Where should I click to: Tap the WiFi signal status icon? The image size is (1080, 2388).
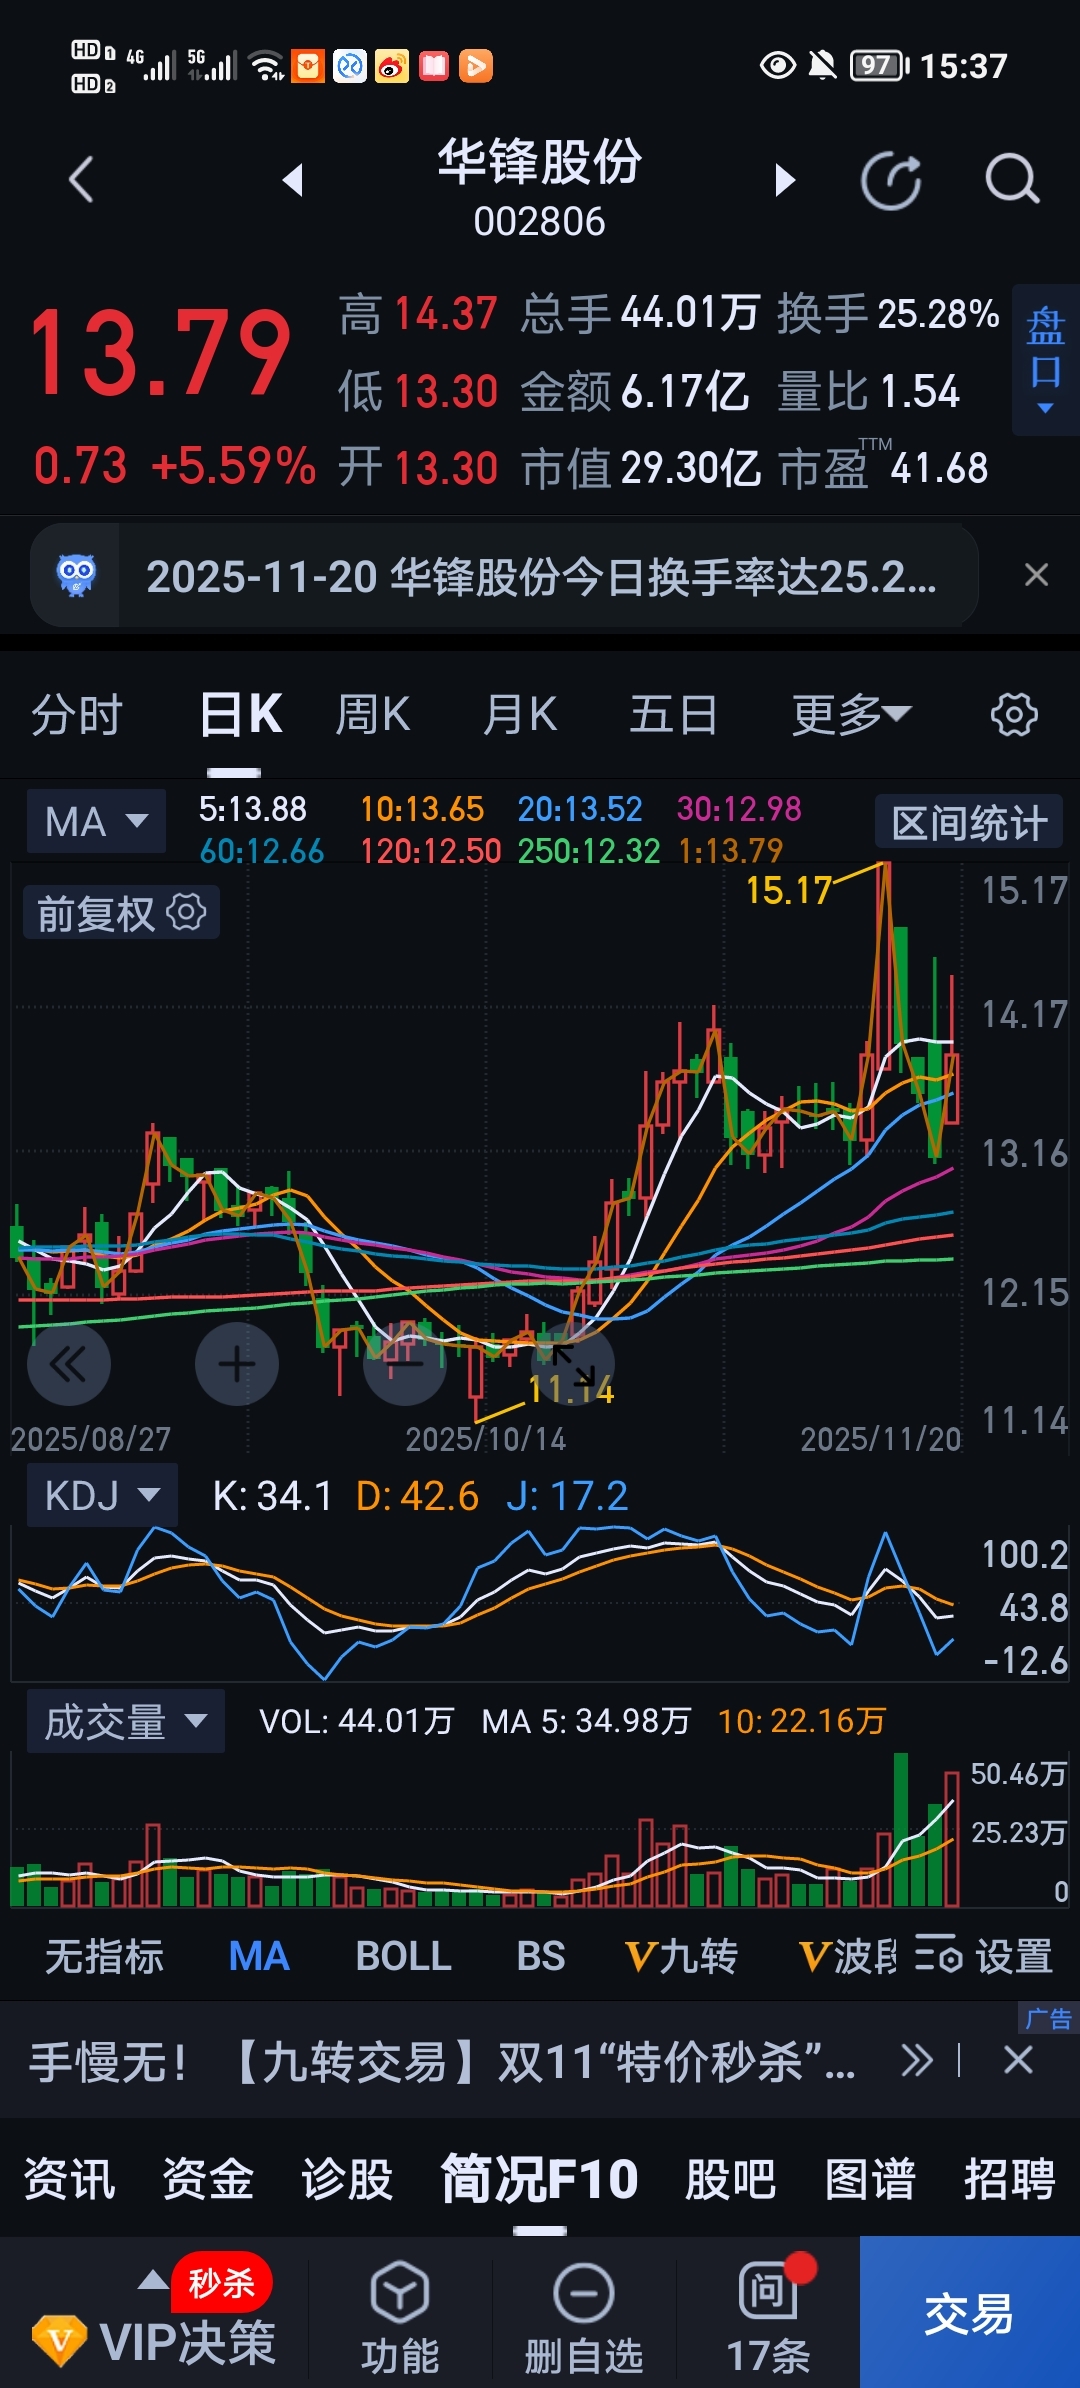pyautogui.click(x=266, y=65)
